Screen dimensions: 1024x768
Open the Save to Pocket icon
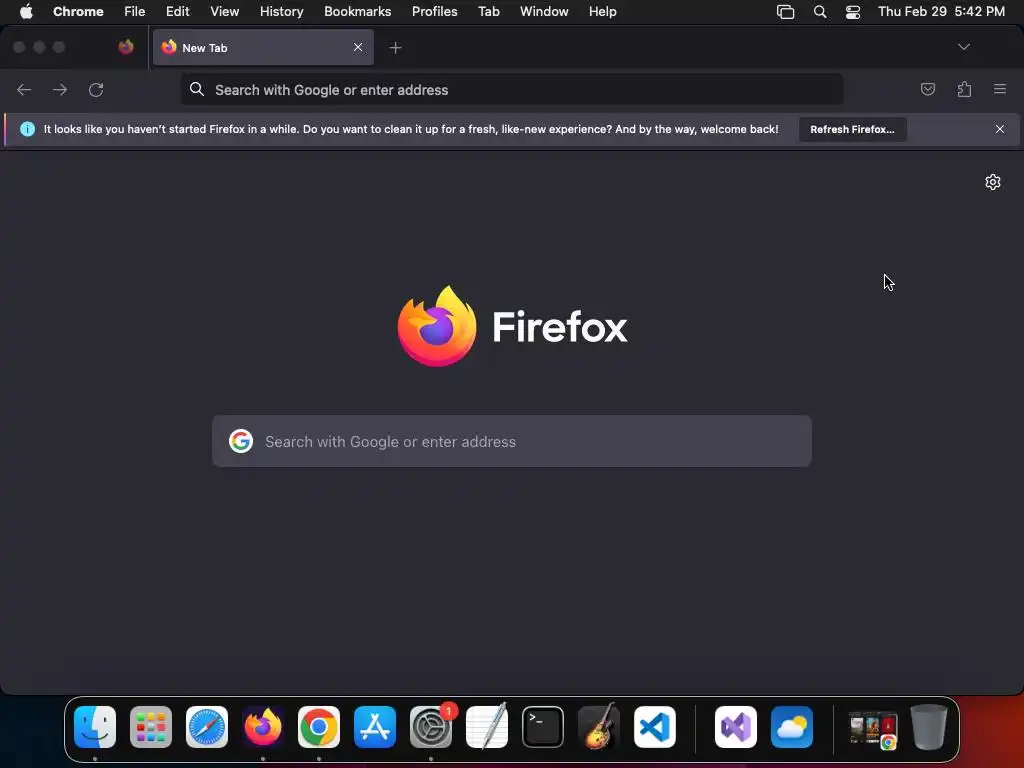coord(927,89)
